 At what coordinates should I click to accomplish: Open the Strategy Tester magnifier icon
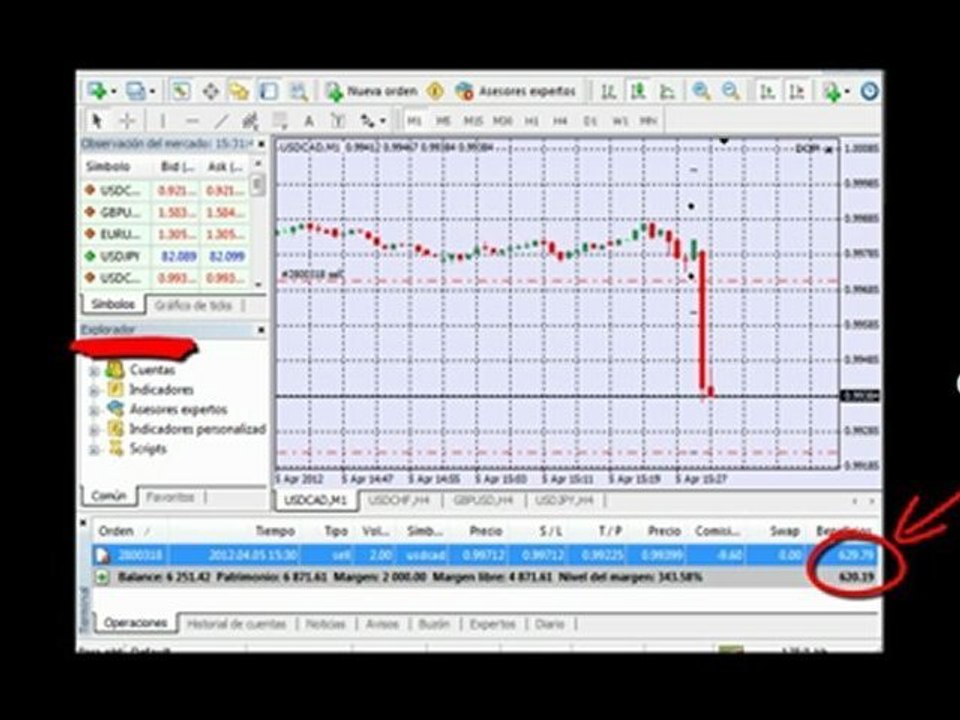click(298, 91)
